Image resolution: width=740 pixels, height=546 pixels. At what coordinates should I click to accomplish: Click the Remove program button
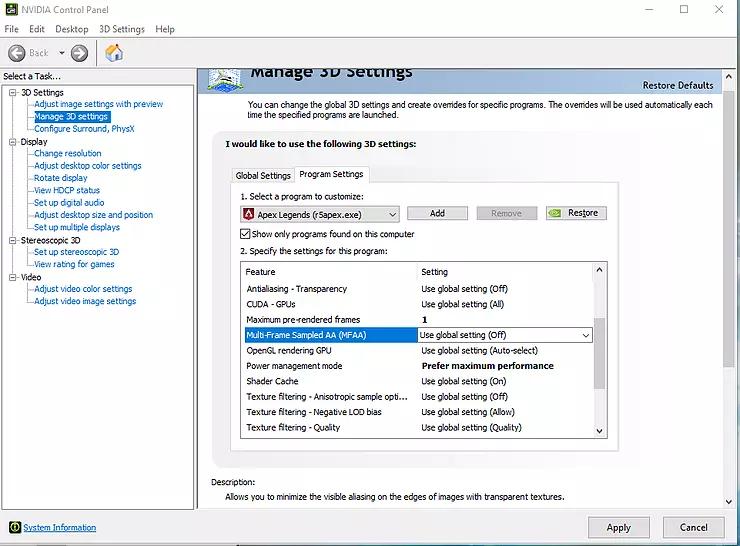506,213
